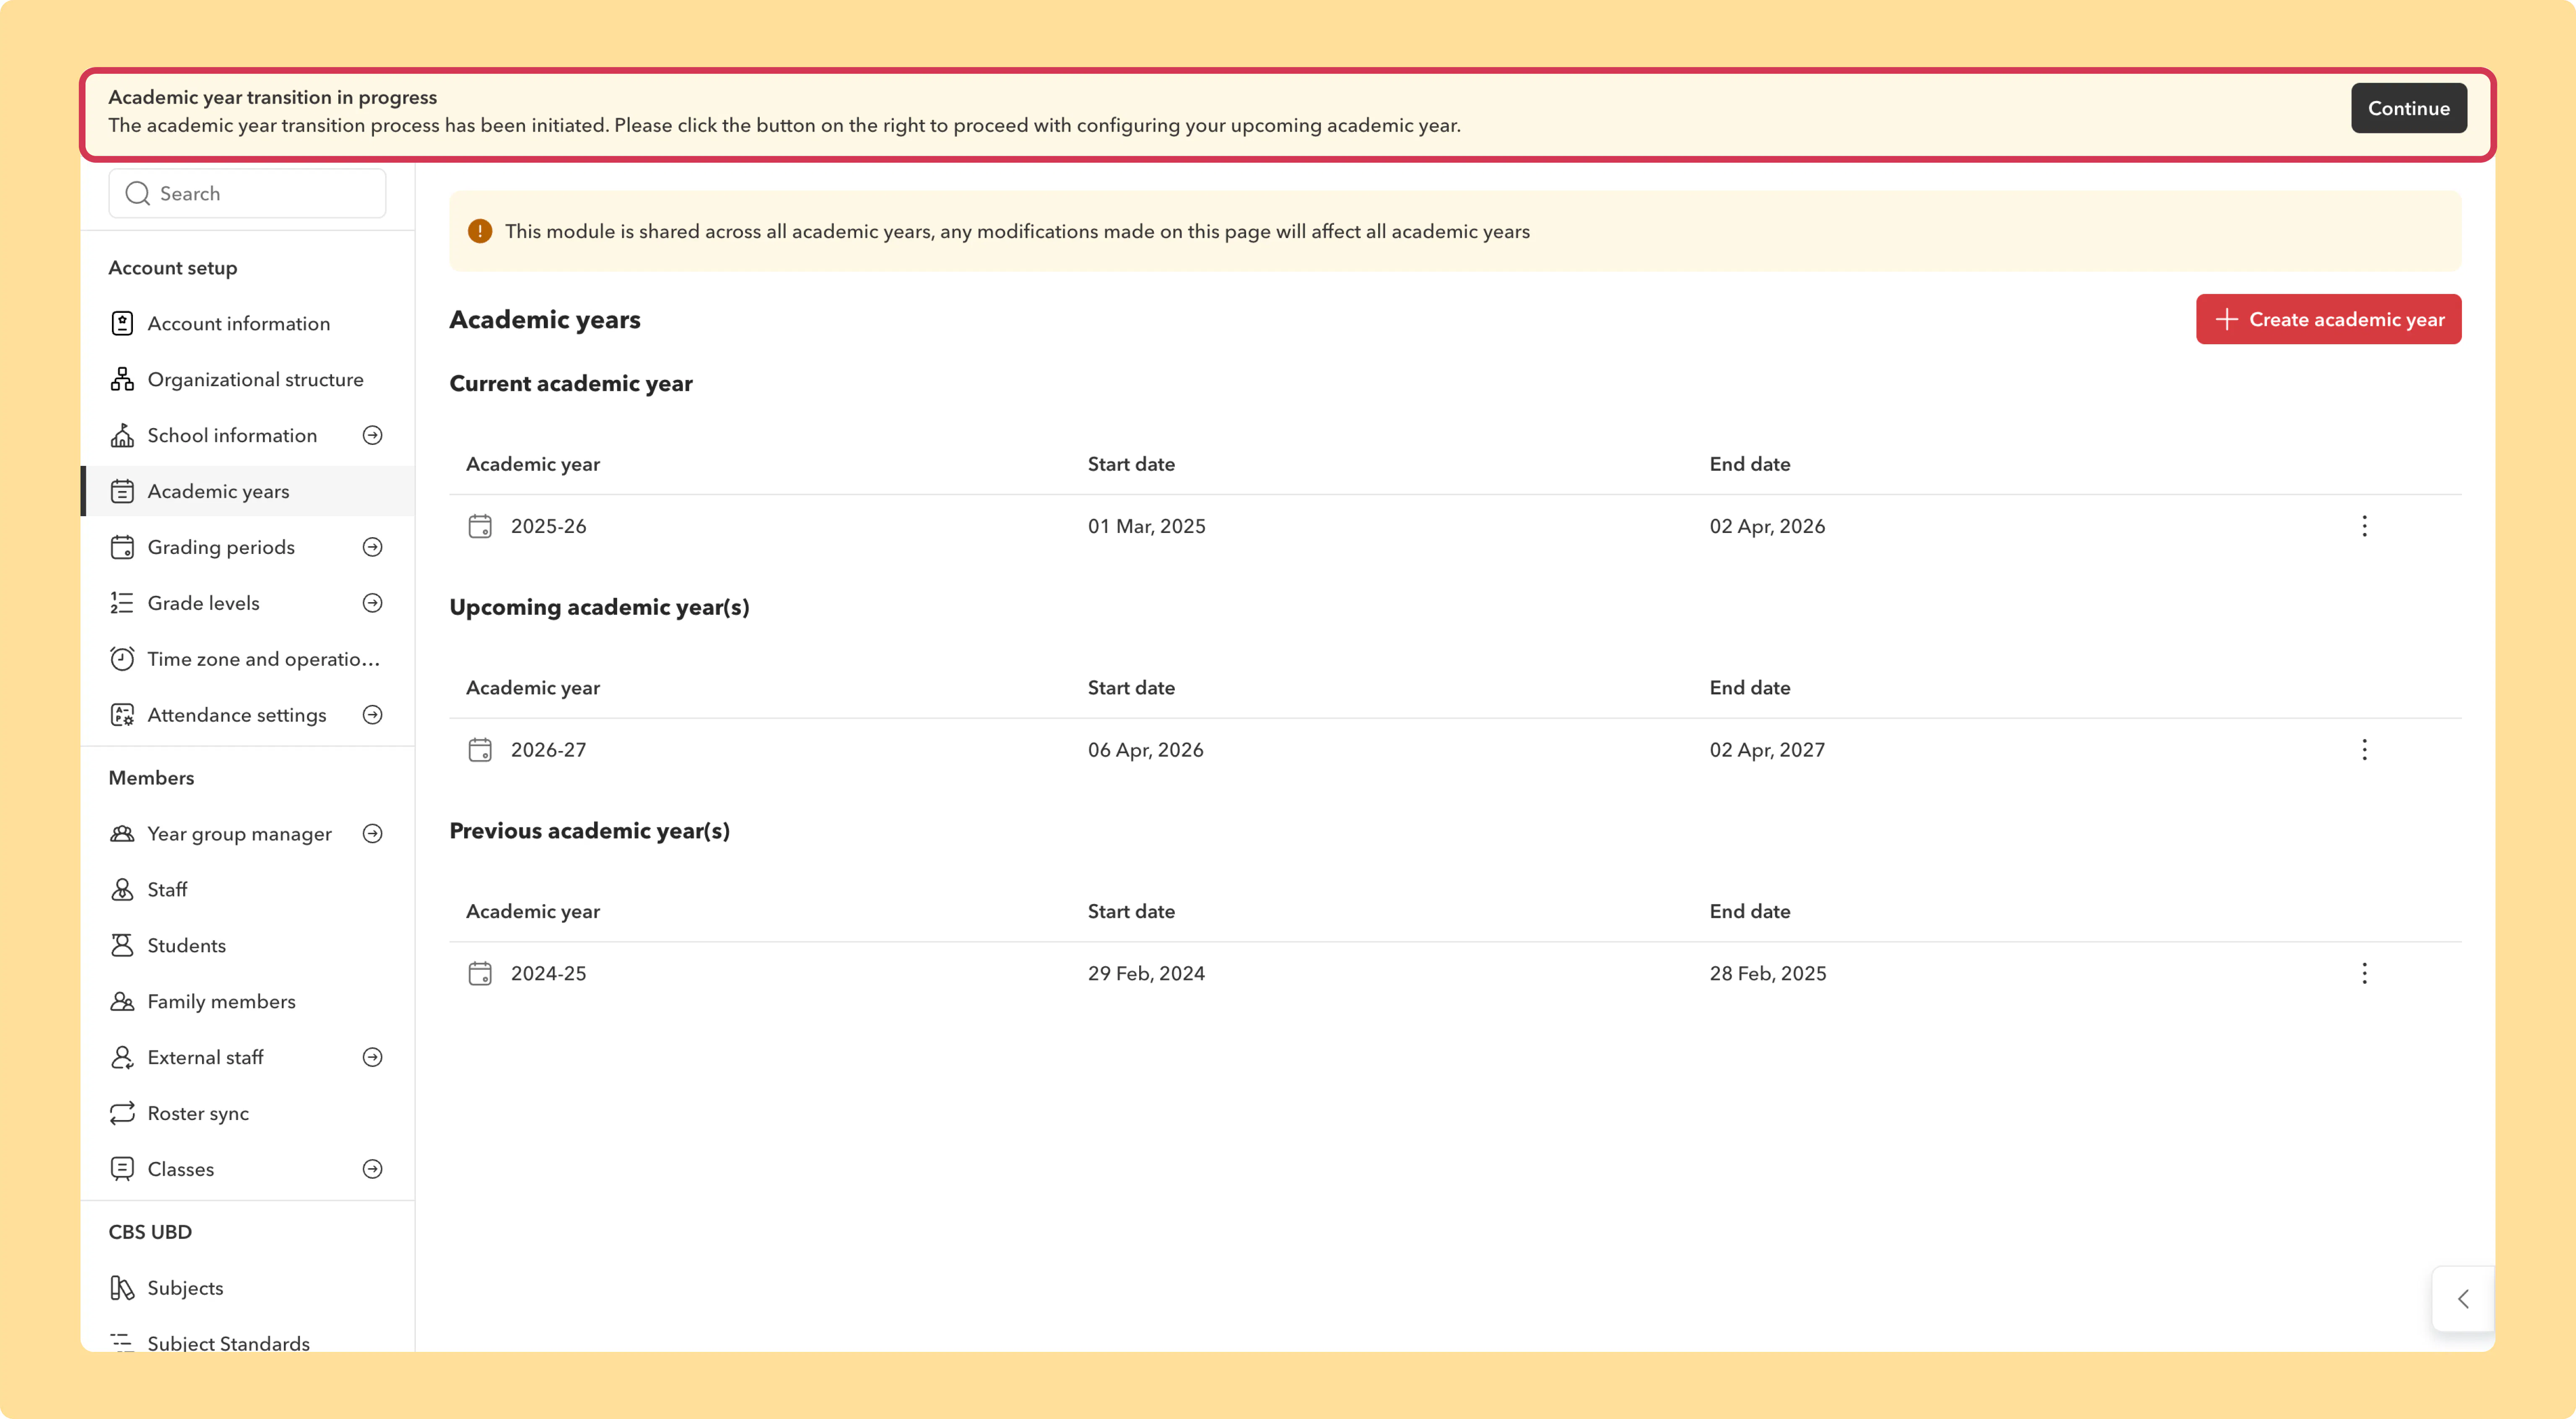Focus the sidebar Search field
2576x1419 pixels.
coord(247,193)
